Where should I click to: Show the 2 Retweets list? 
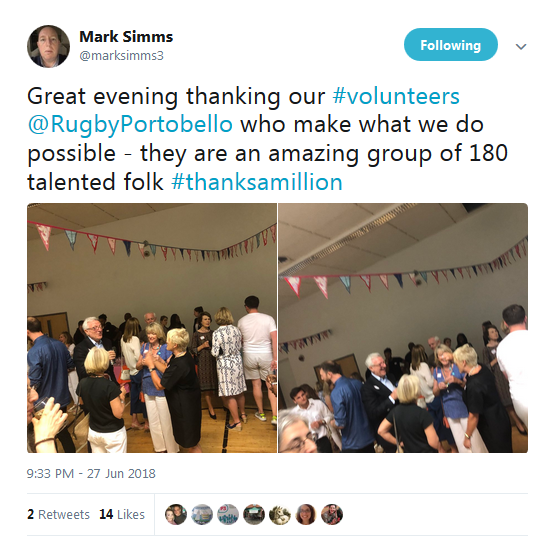click(59, 514)
